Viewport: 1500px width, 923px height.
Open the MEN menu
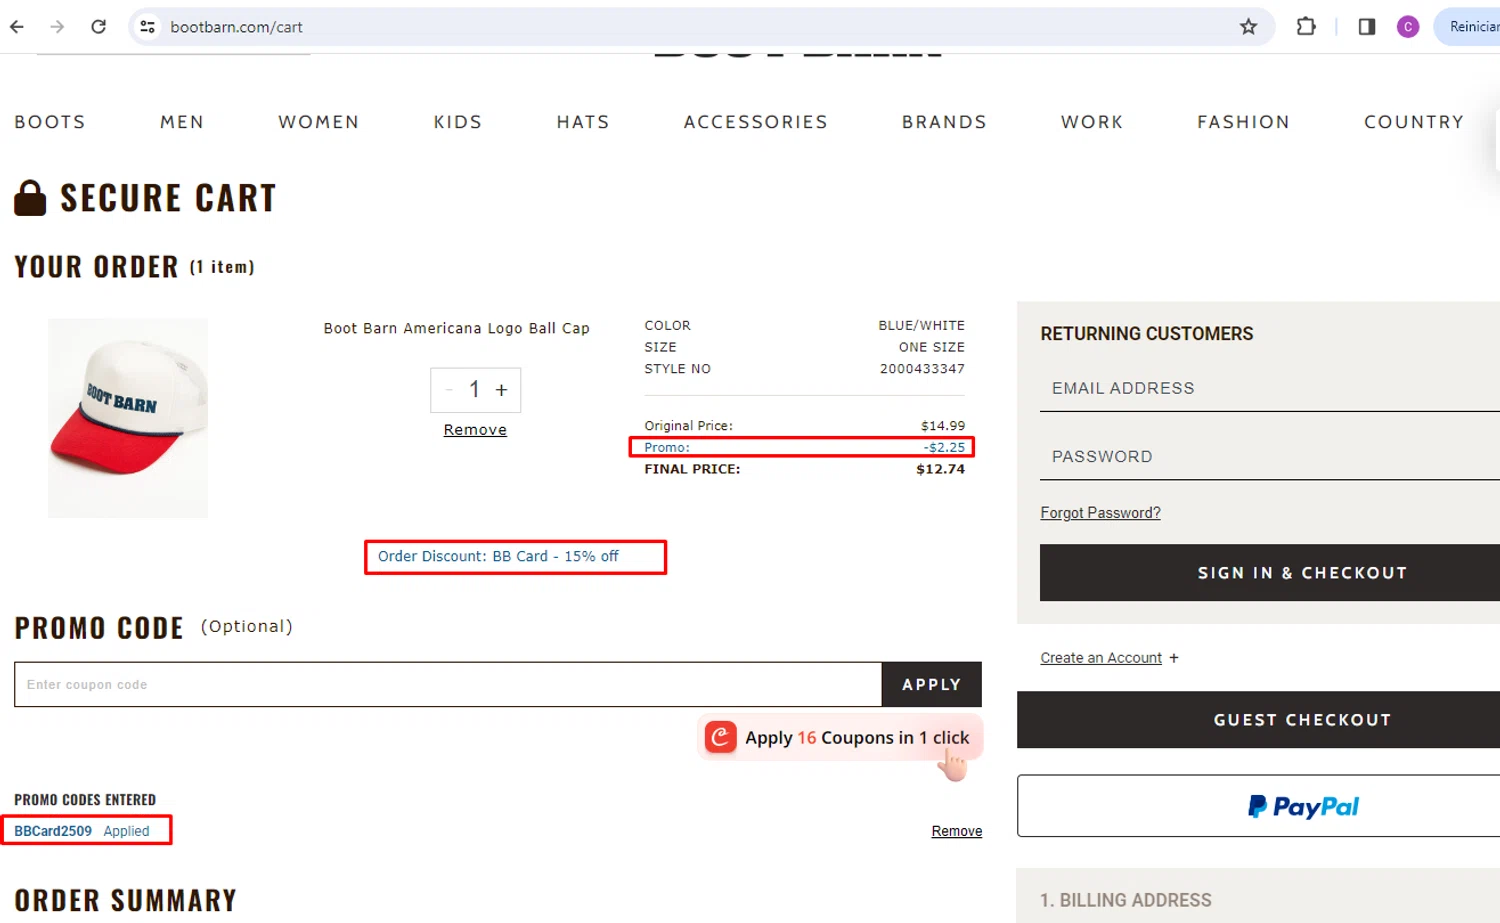182,122
